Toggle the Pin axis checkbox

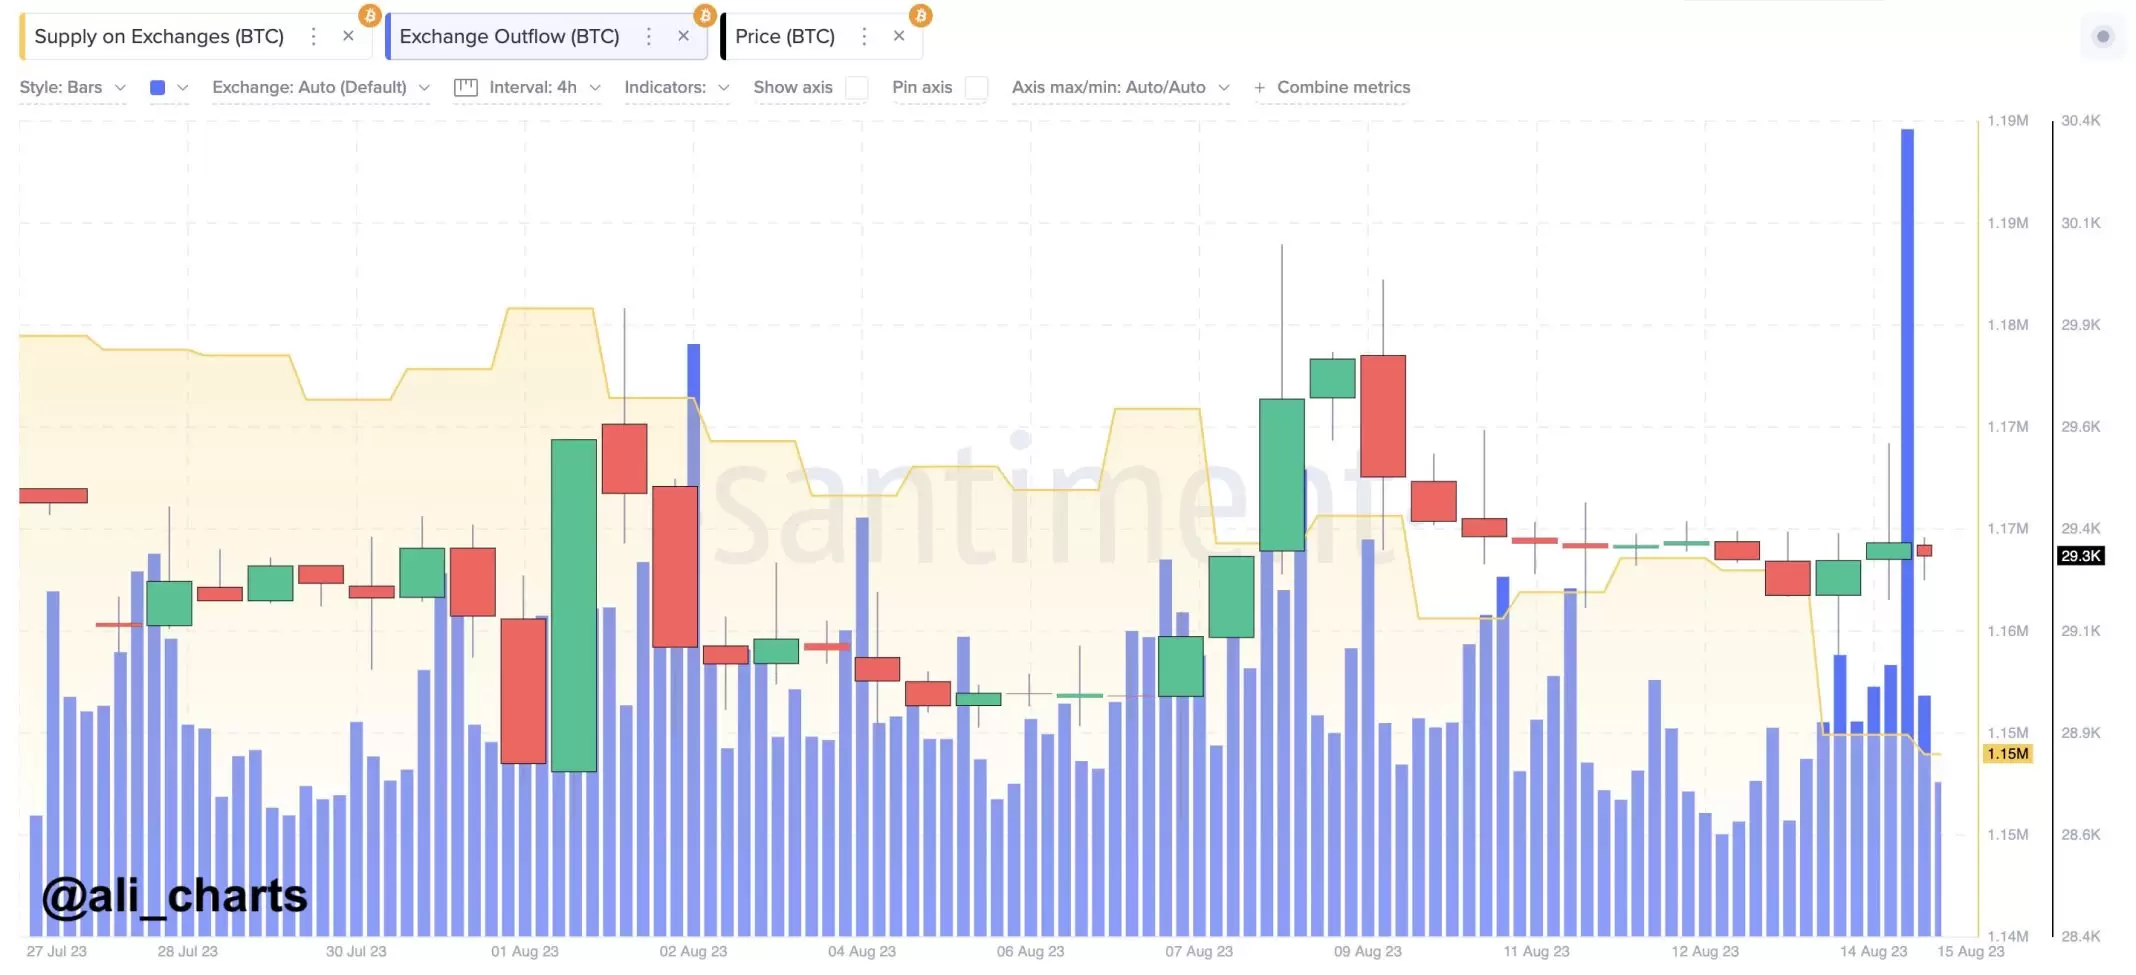pos(976,88)
